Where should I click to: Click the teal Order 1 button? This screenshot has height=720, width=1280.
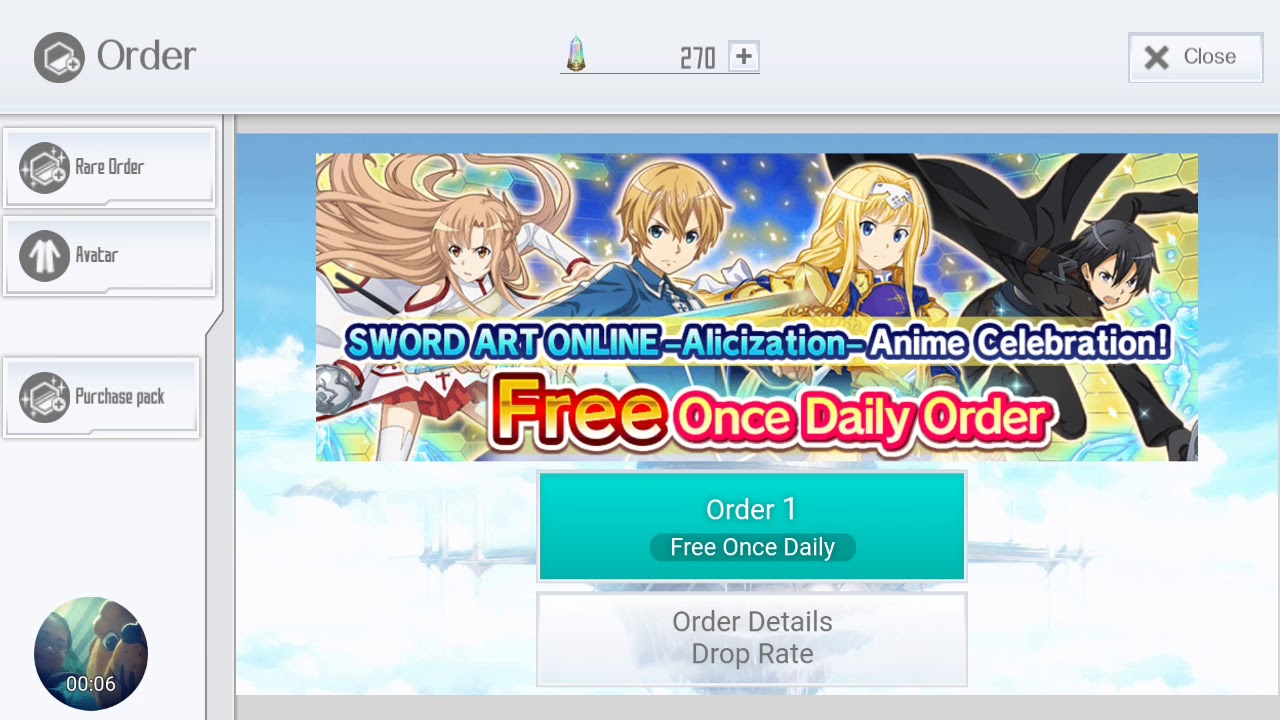point(752,527)
